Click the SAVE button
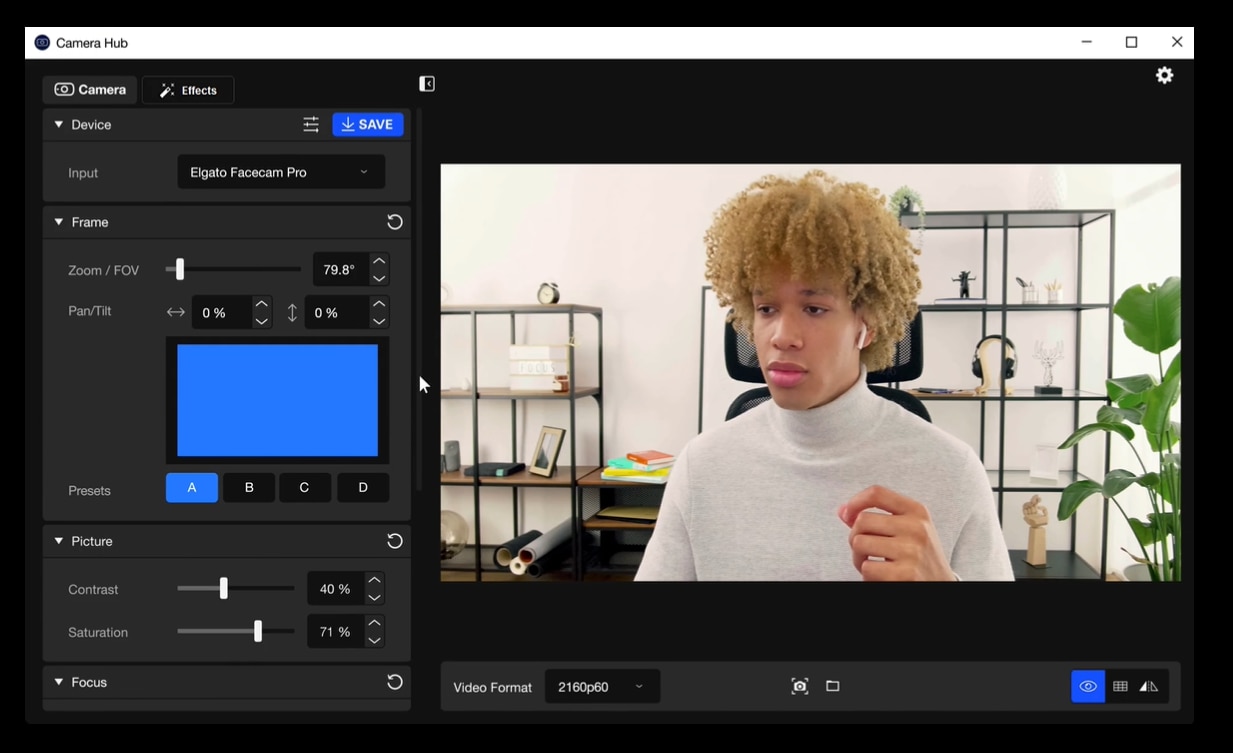Image resolution: width=1233 pixels, height=753 pixels. pos(367,125)
